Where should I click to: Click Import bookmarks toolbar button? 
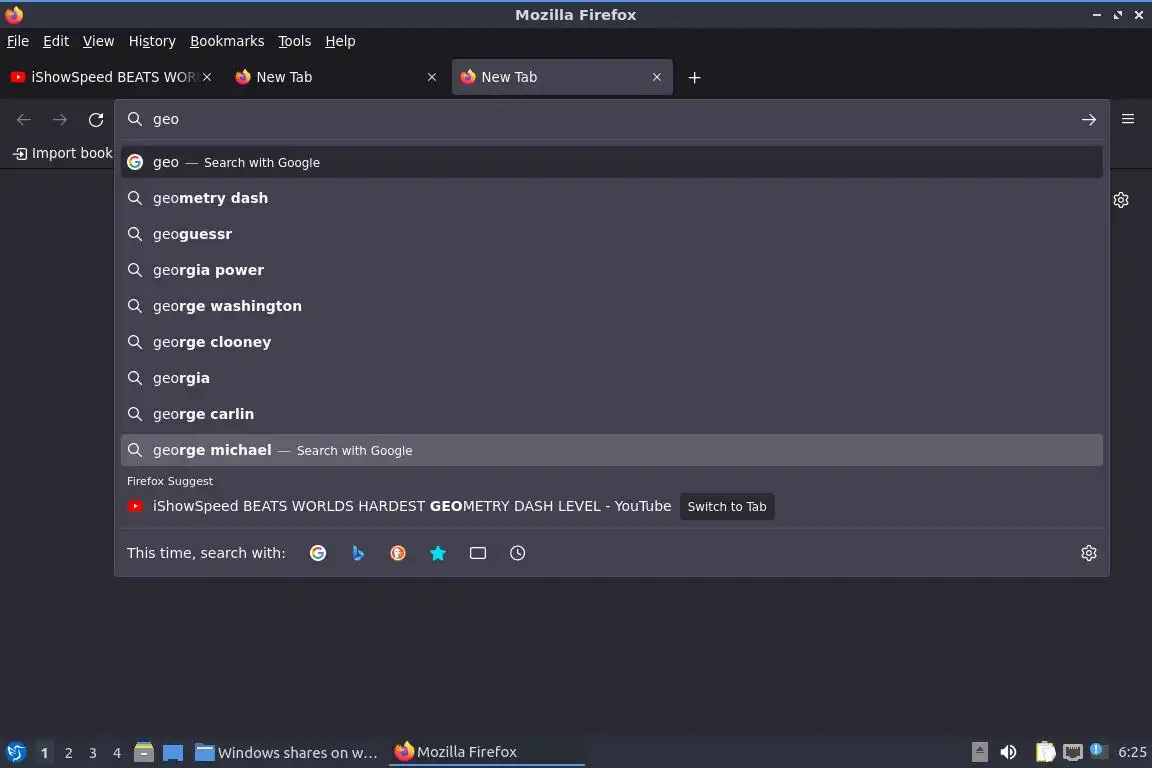point(63,153)
